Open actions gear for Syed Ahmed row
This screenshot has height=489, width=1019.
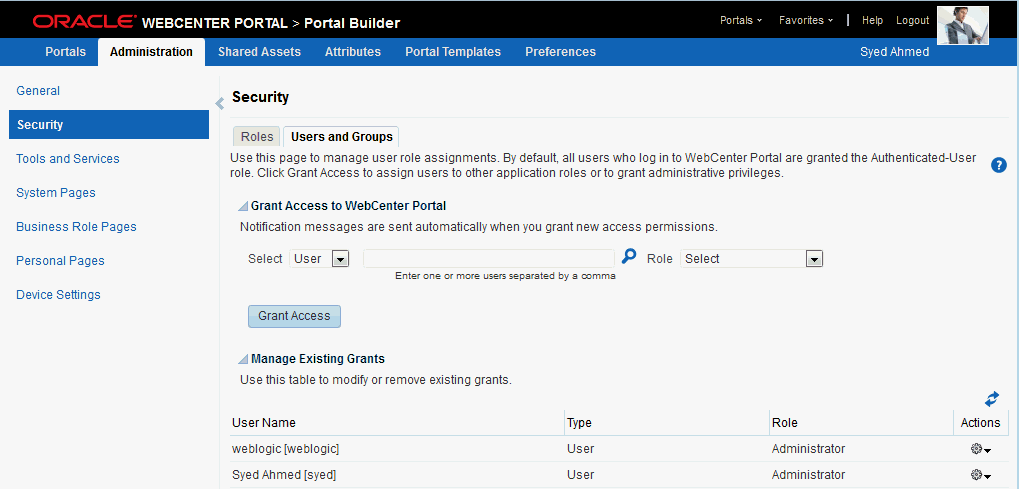click(980, 475)
